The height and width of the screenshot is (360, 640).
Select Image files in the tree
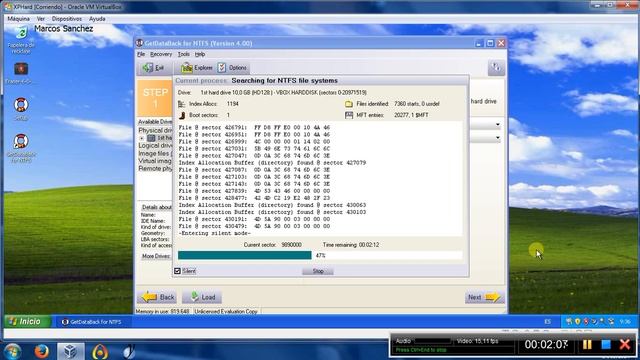coord(155,153)
